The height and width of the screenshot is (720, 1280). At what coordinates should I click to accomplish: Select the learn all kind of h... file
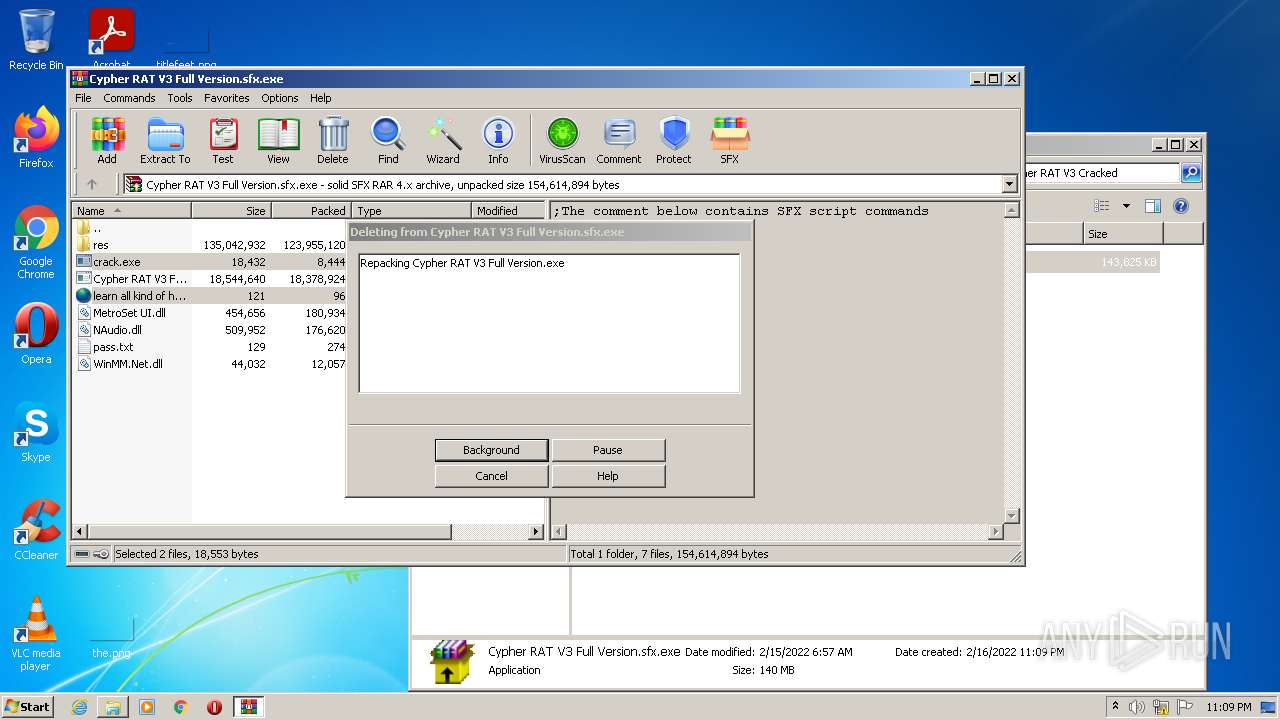pyautogui.click(x=210, y=296)
